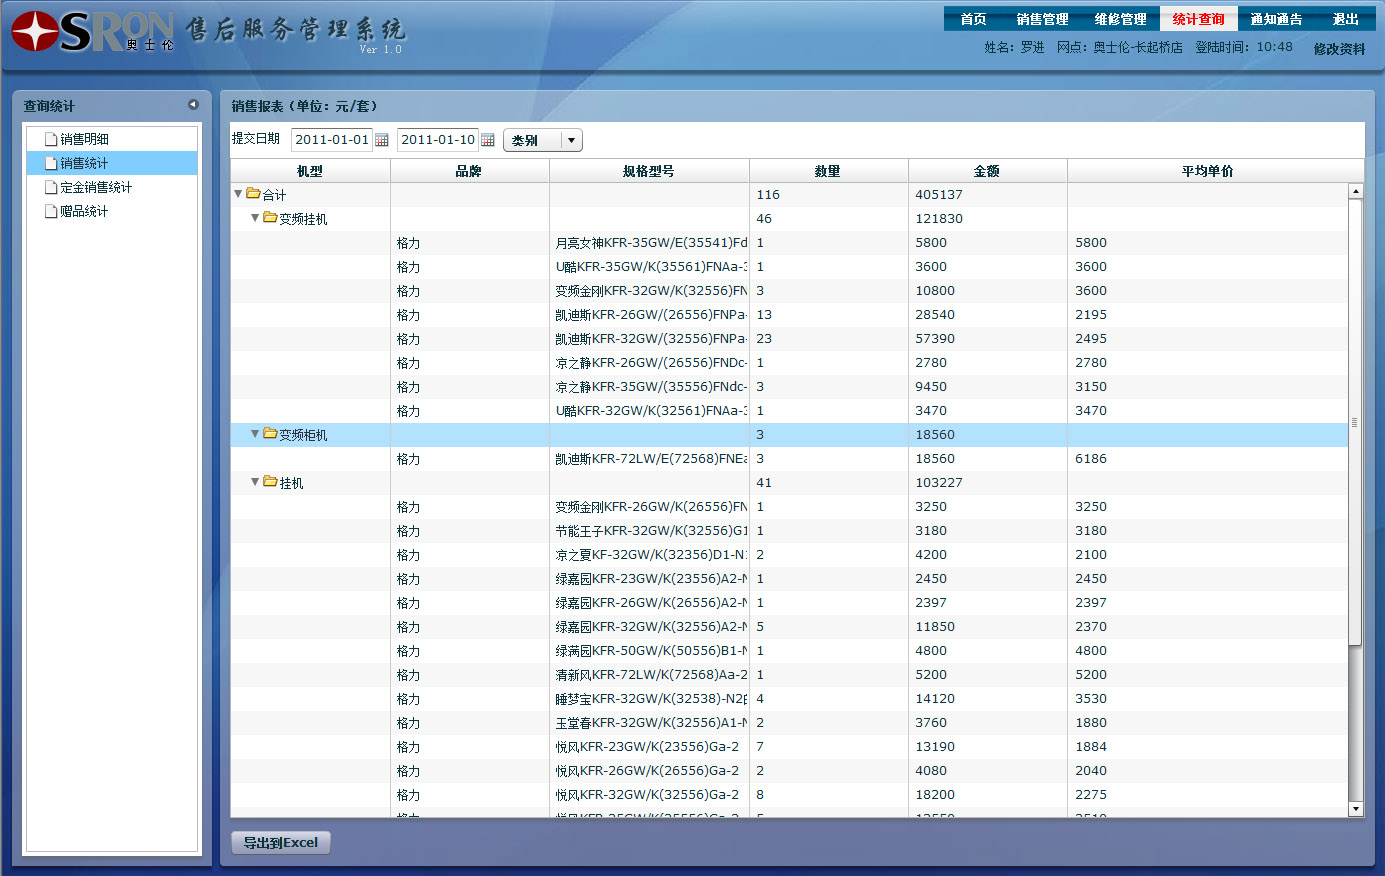Screen dimensions: 1385x876
Task: Select 定金销售统计 in the sidebar
Action: [x=112, y=187]
